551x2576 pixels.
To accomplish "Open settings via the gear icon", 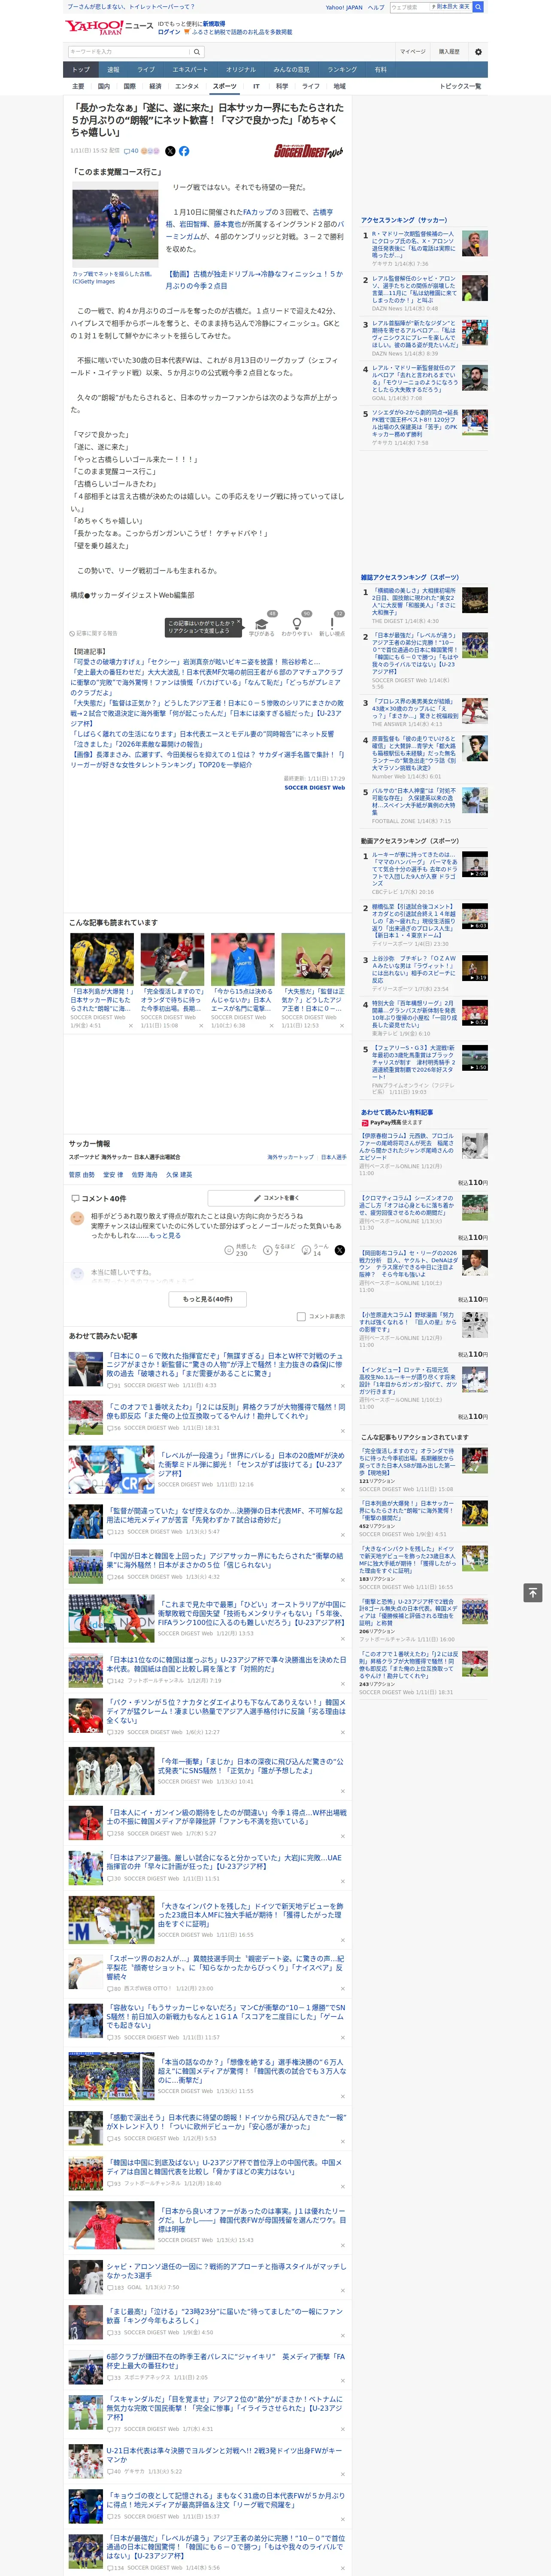I will pos(478,51).
